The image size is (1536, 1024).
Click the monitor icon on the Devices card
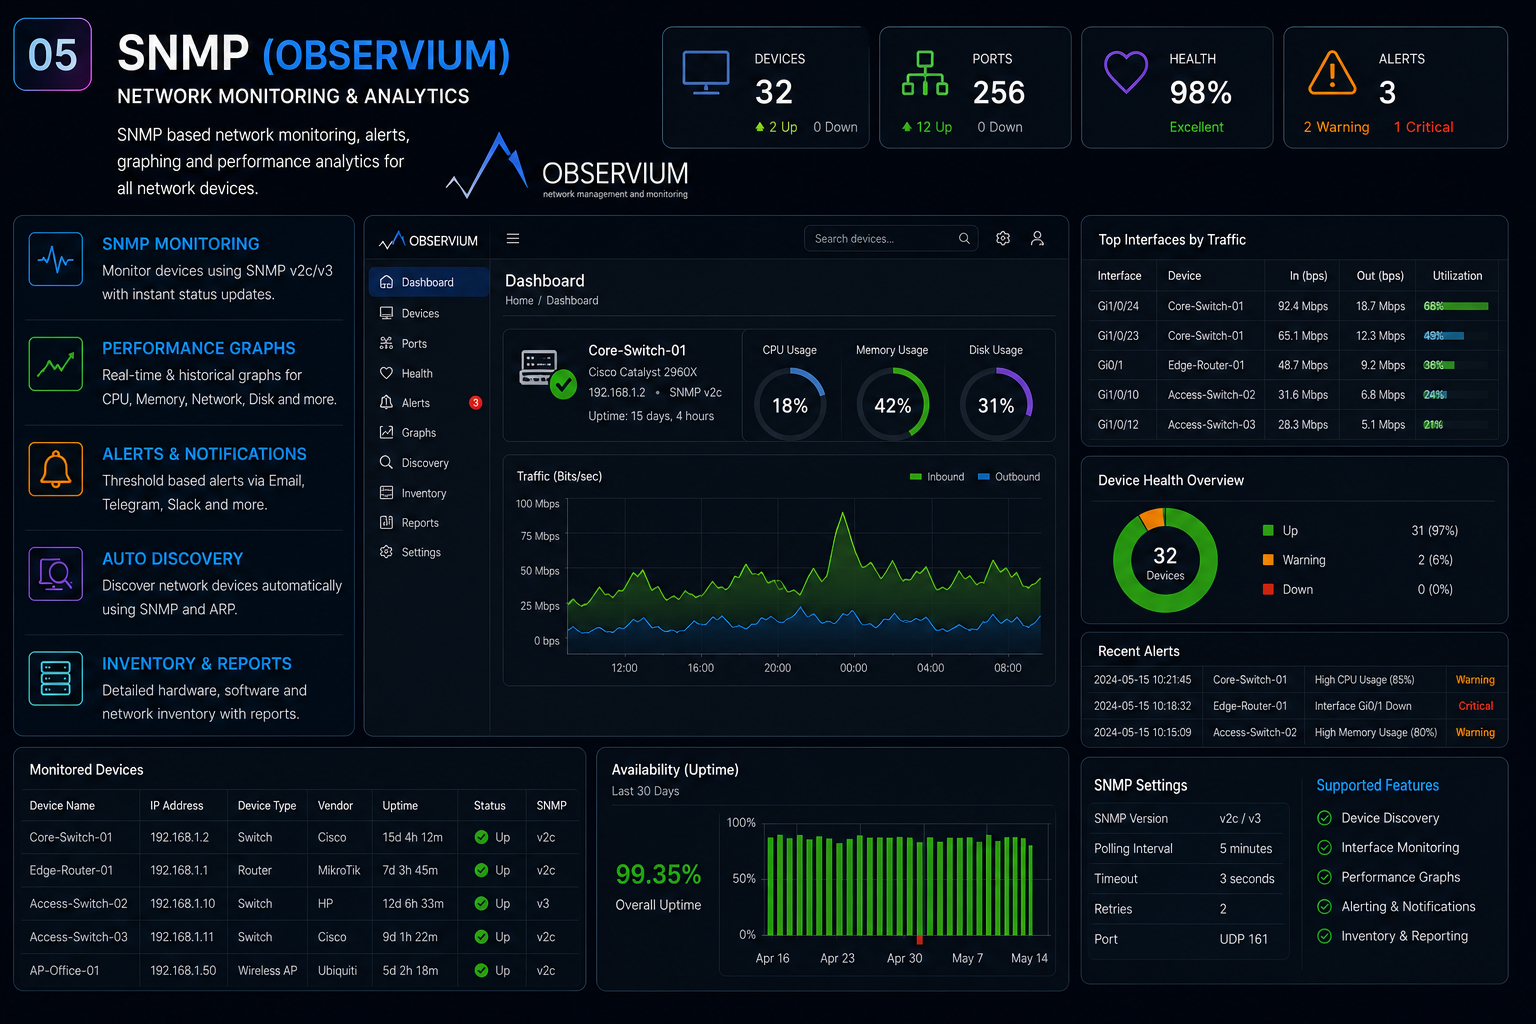tap(706, 72)
